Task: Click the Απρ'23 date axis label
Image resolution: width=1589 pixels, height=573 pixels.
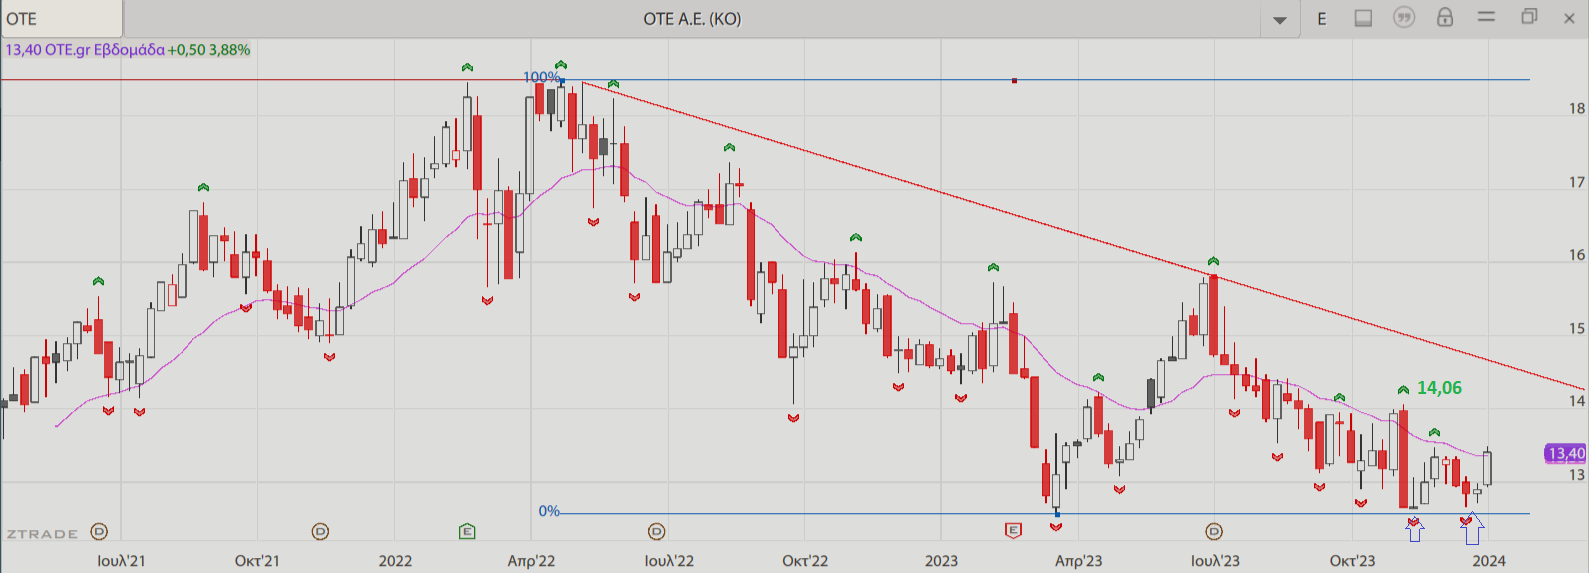Action: point(1079,561)
